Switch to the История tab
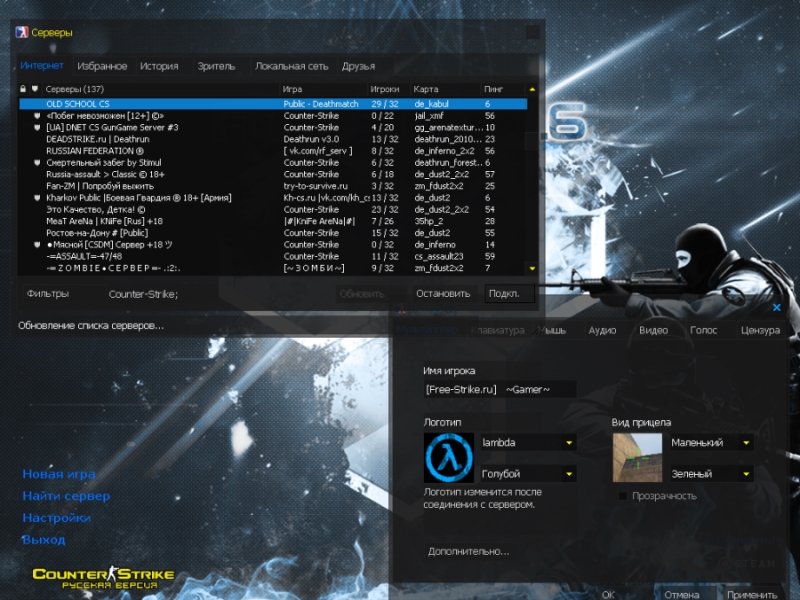Image resolution: width=800 pixels, height=600 pixels. tap(159, 66)
